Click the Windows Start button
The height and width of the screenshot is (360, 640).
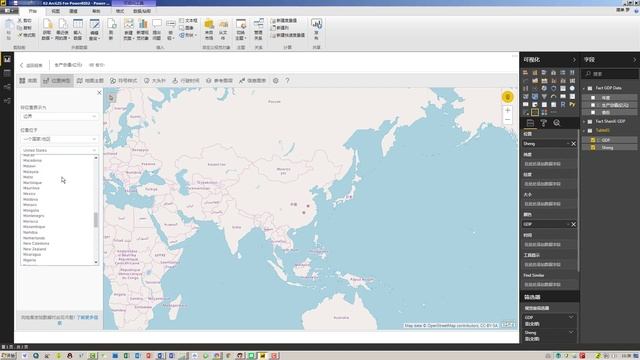[8, 356]
